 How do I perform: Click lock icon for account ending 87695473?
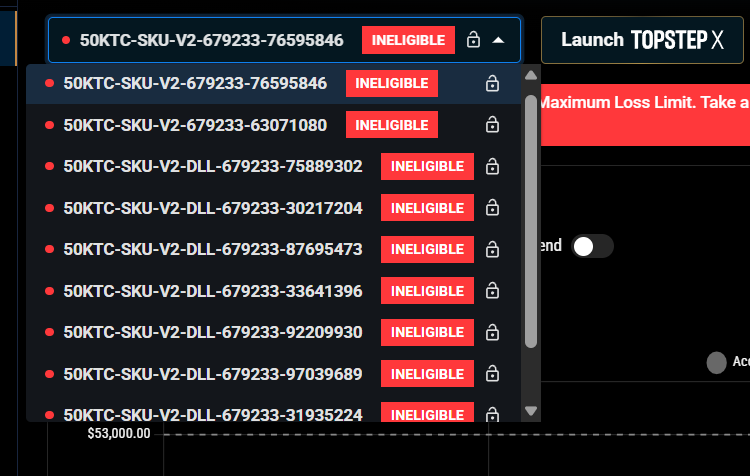coord(492,249)
